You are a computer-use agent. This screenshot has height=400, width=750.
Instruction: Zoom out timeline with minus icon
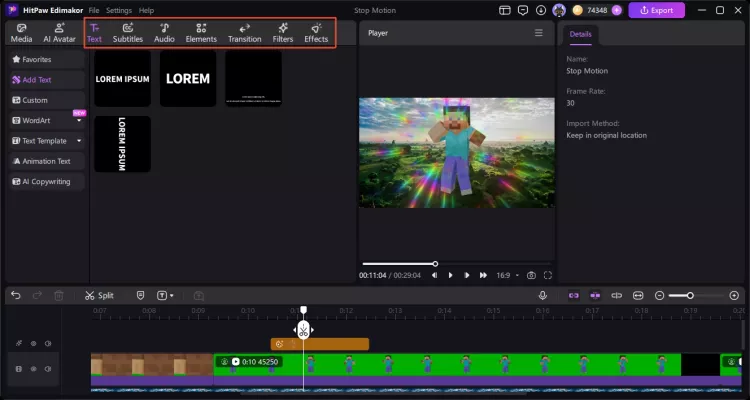click(x=659, y=296)
